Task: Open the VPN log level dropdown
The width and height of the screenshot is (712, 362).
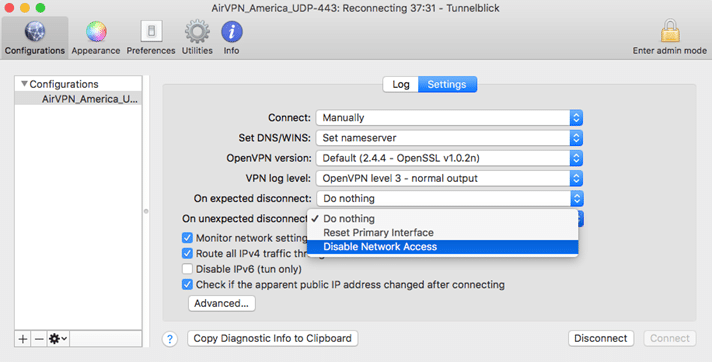Action: click(x=449, y=179)
